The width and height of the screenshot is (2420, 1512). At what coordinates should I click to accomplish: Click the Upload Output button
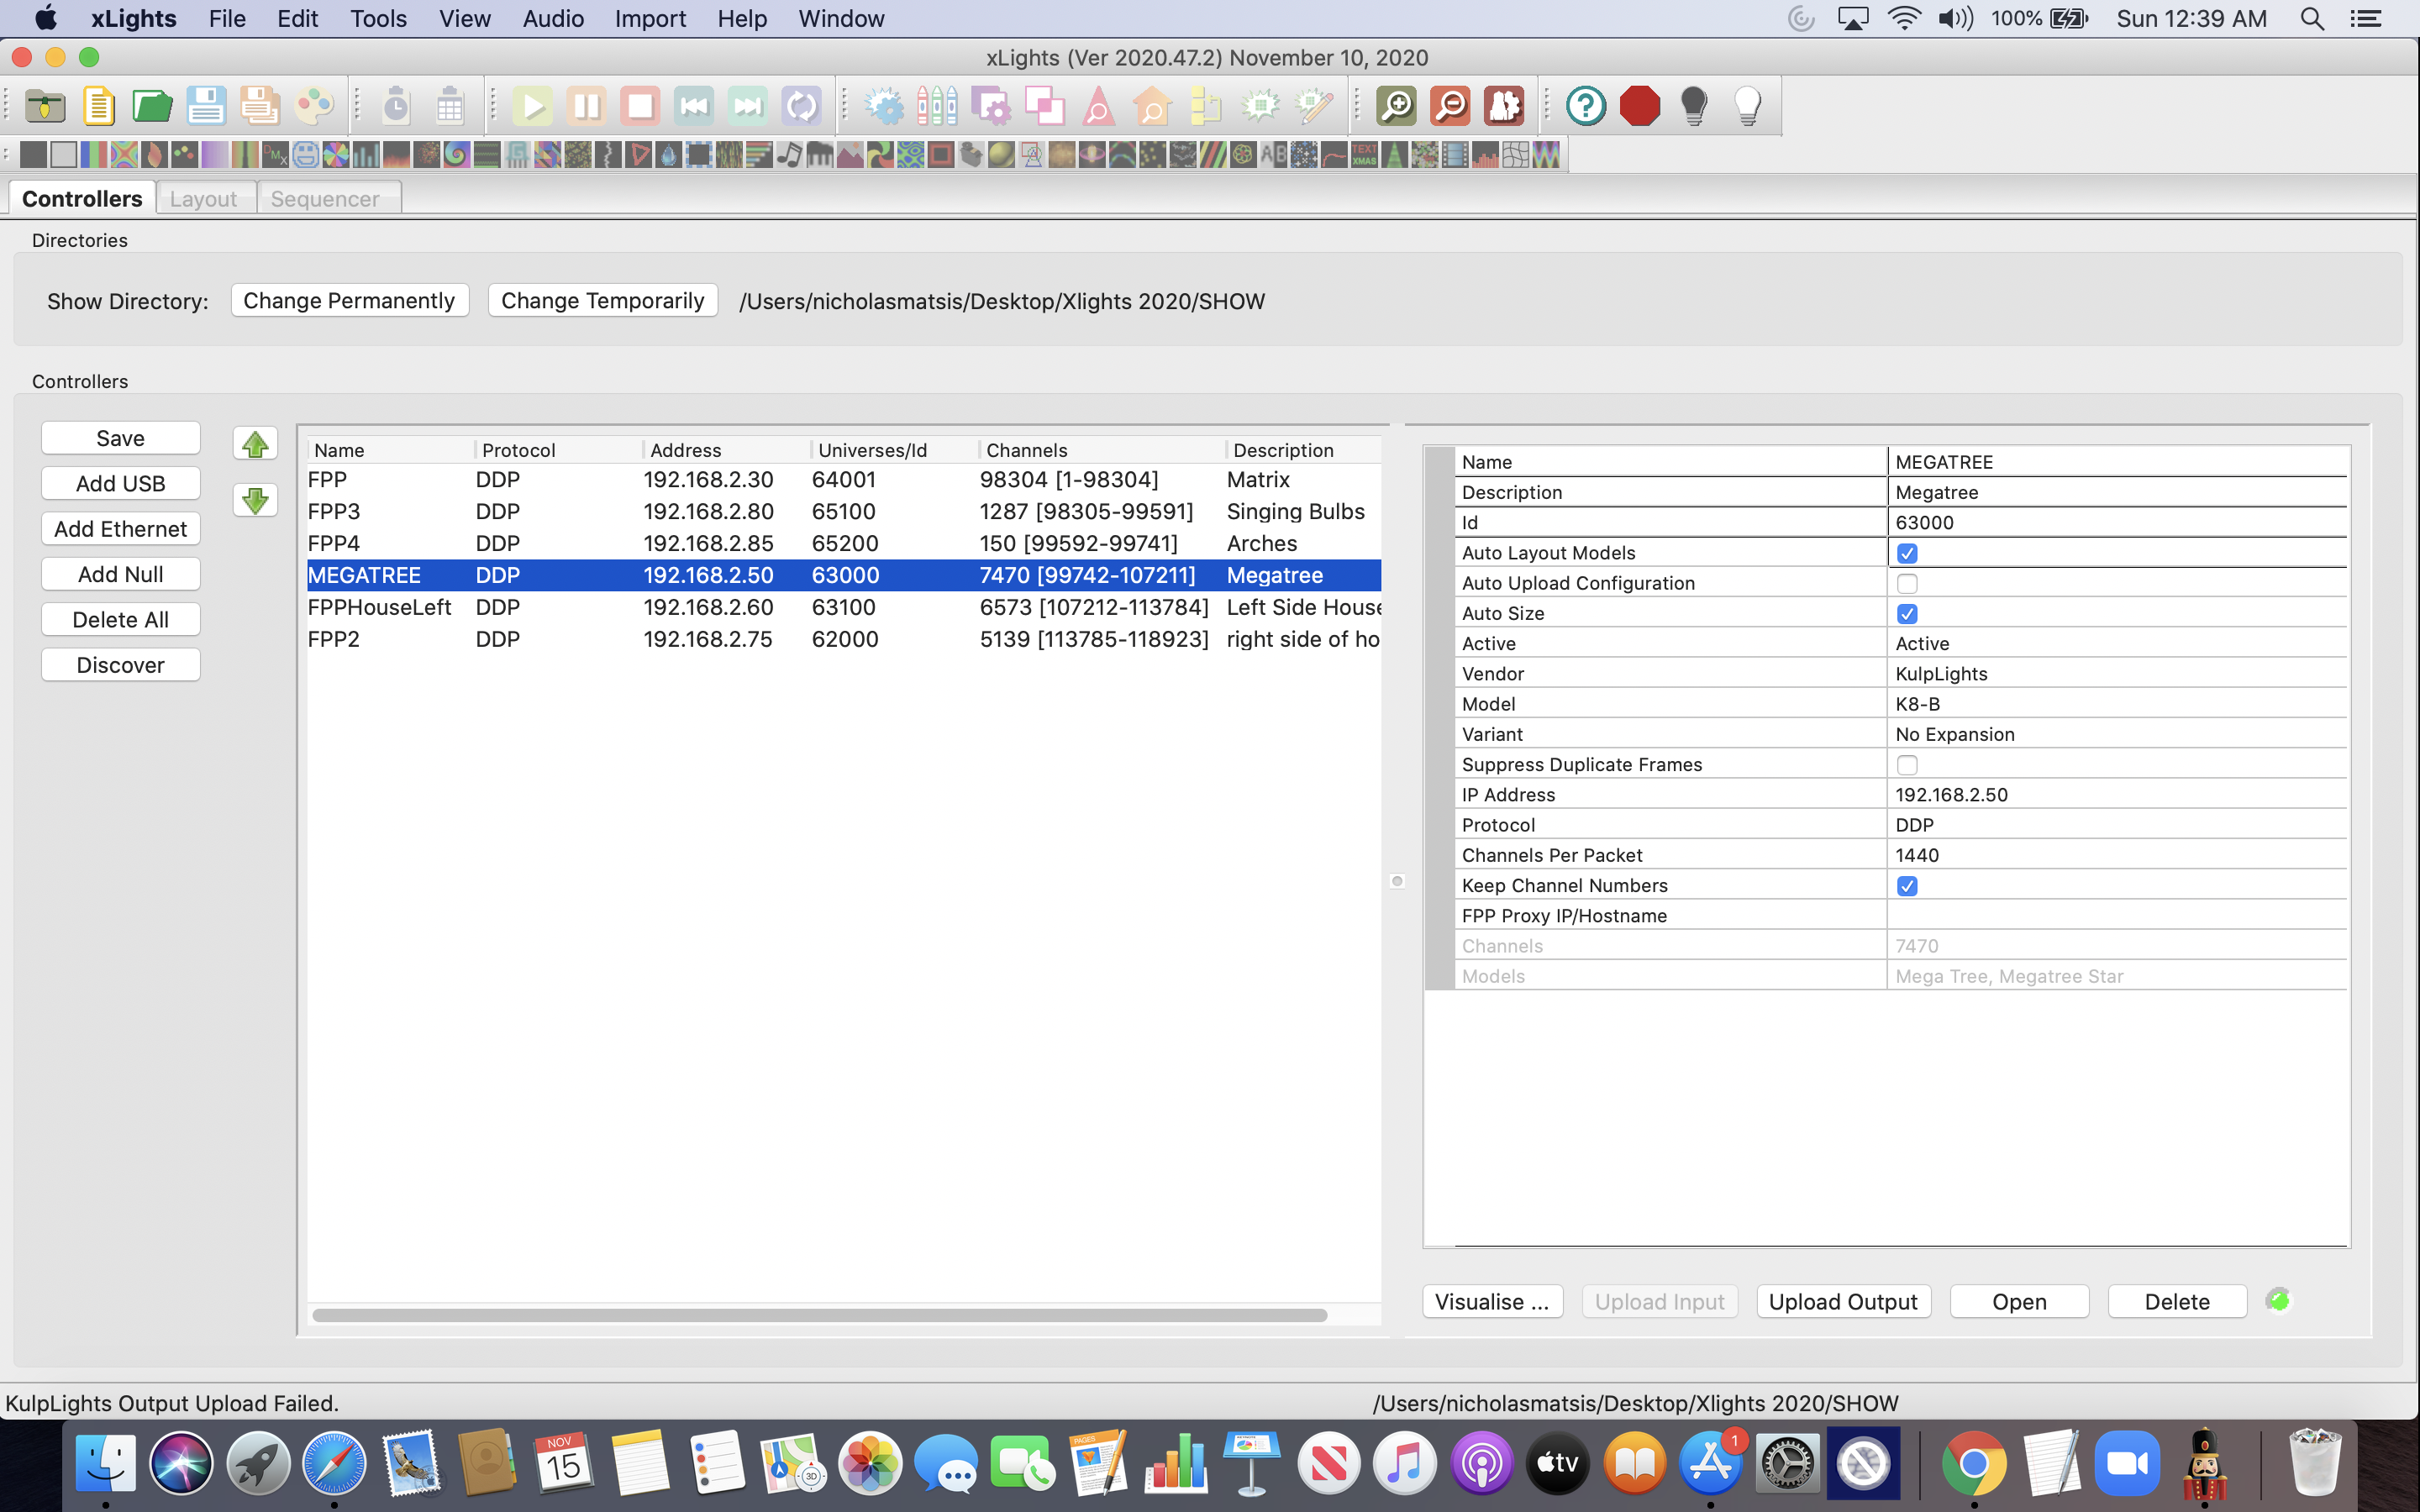pyautogui.click(x=1843, y=1301)
